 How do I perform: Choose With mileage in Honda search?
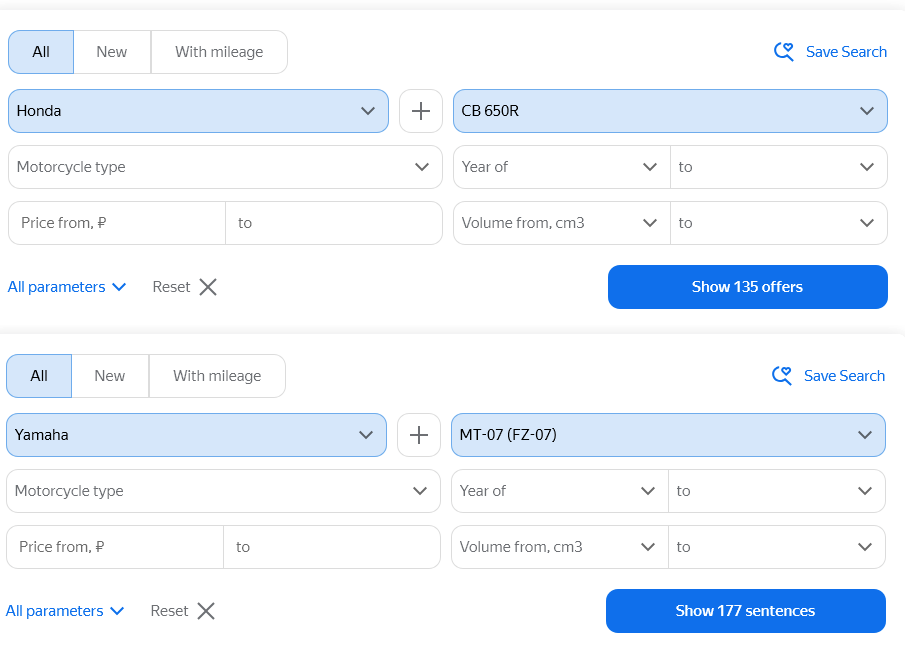[219, 52]
